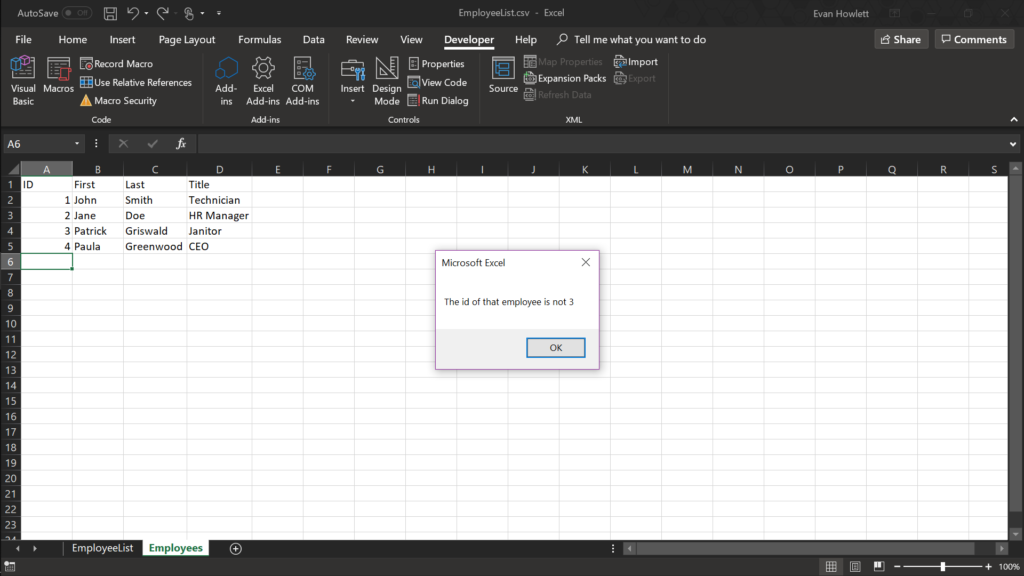1024x576 pixels.
Task: Toggle the AutoSave switch
Action: [77, 14]
